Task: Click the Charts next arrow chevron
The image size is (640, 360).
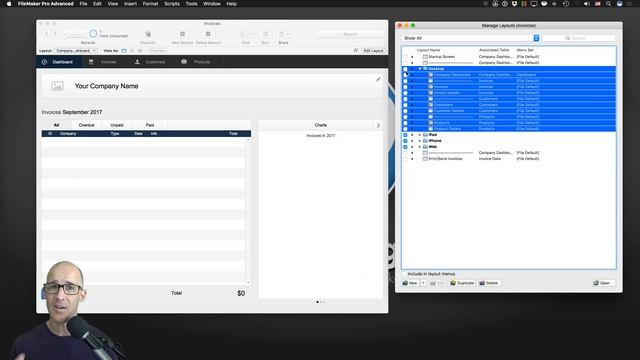Action: [x=378, y=125]
